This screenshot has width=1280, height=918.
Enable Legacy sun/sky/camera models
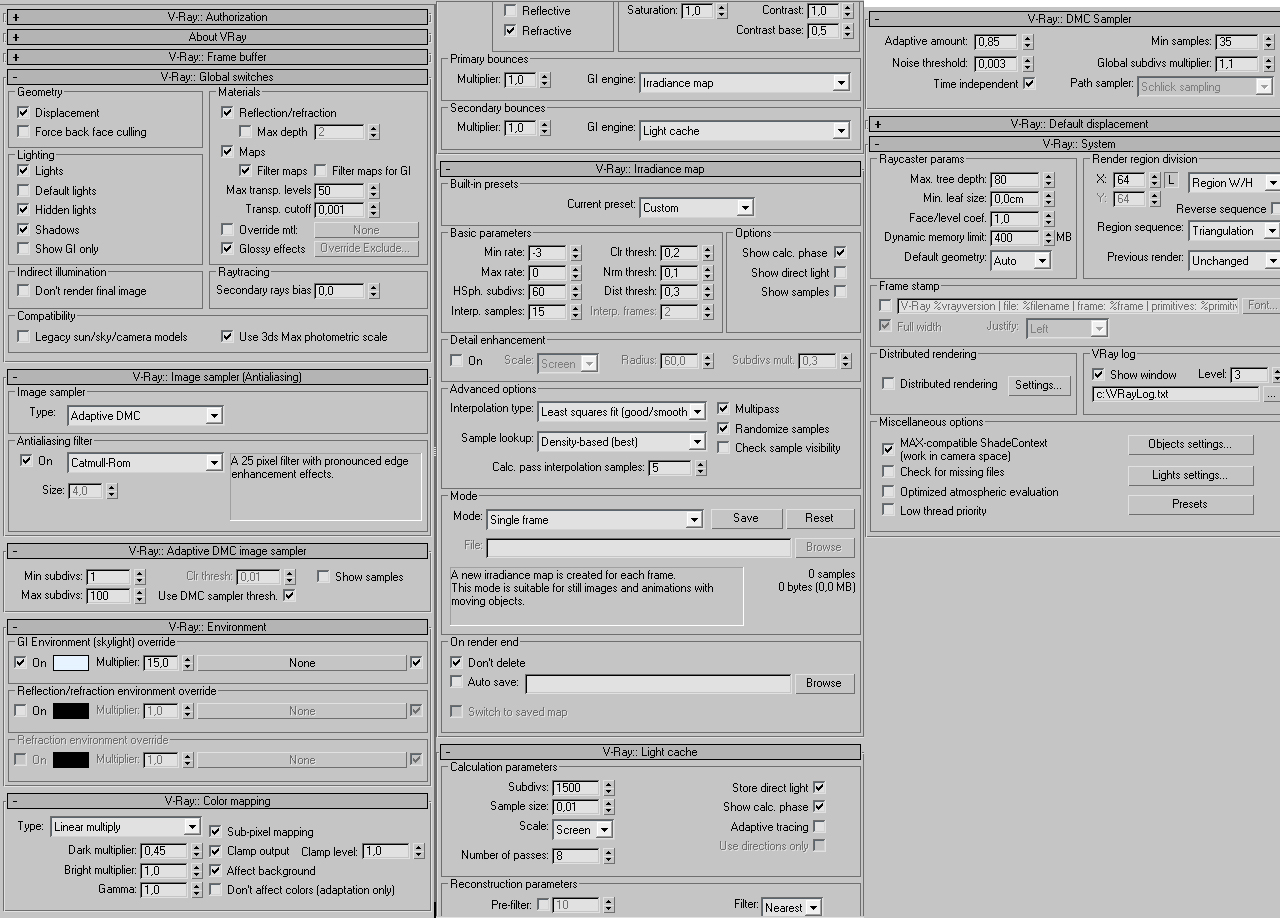24,337
